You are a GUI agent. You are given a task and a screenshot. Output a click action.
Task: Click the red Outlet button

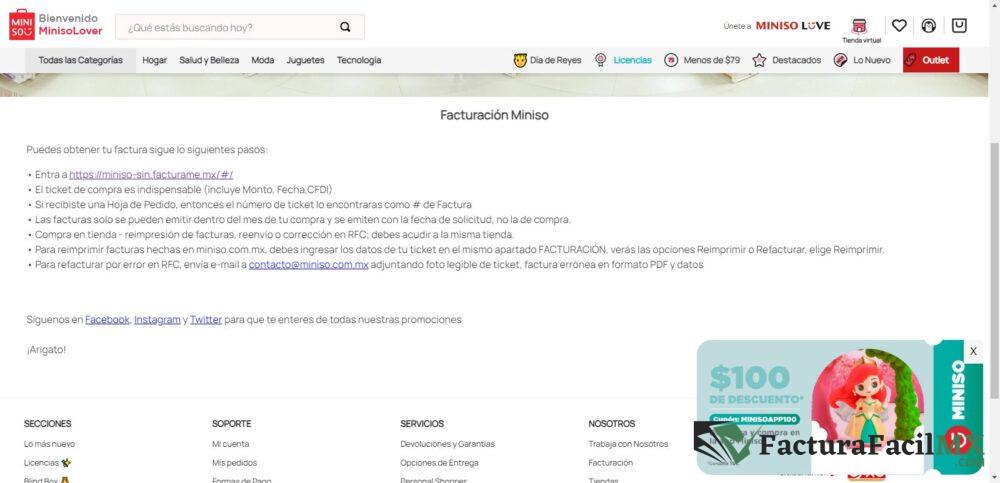pos(931,60)
